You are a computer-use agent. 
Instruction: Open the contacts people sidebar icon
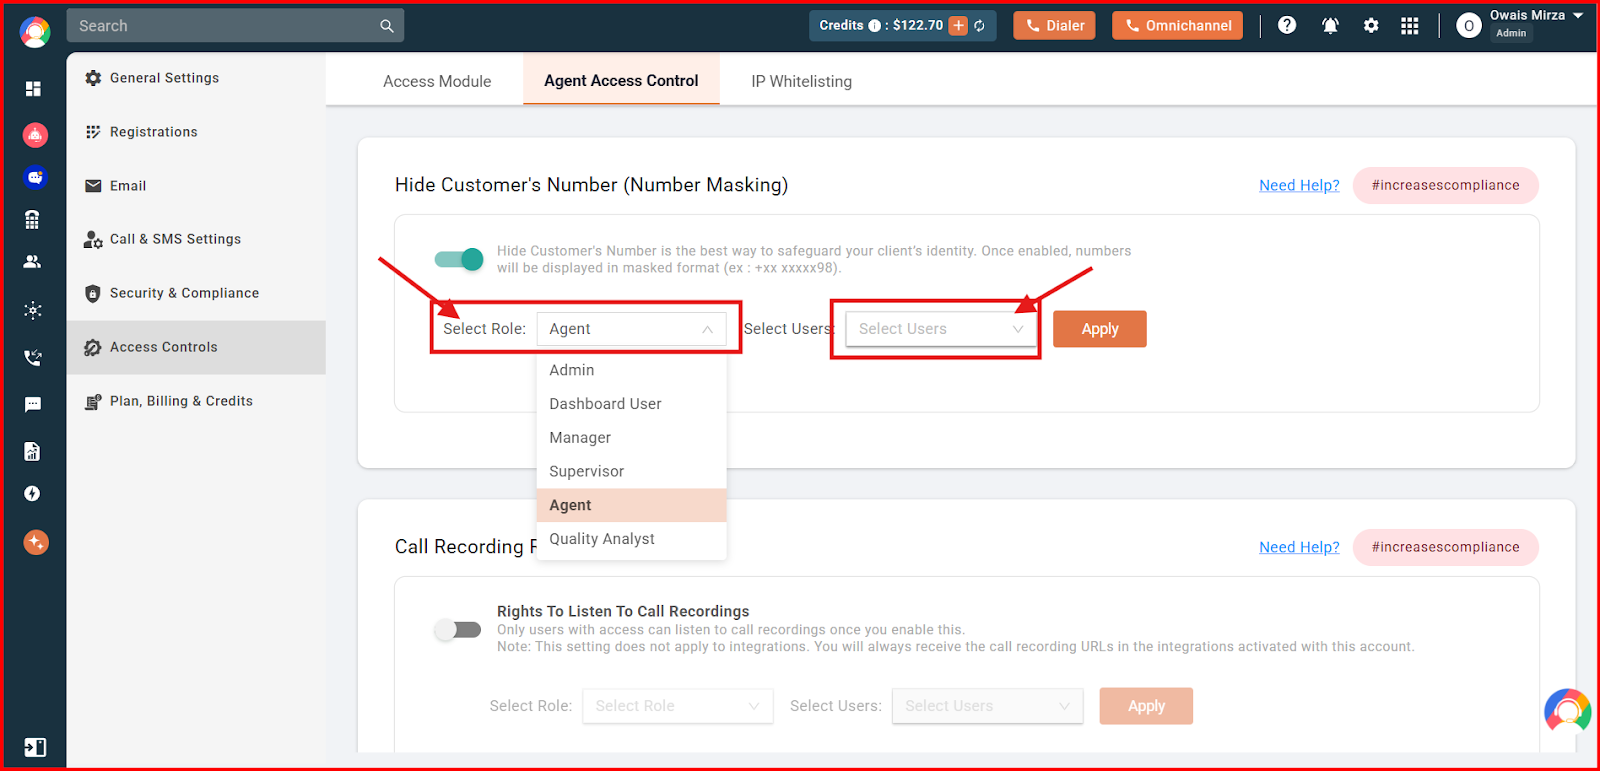[33, 262]
